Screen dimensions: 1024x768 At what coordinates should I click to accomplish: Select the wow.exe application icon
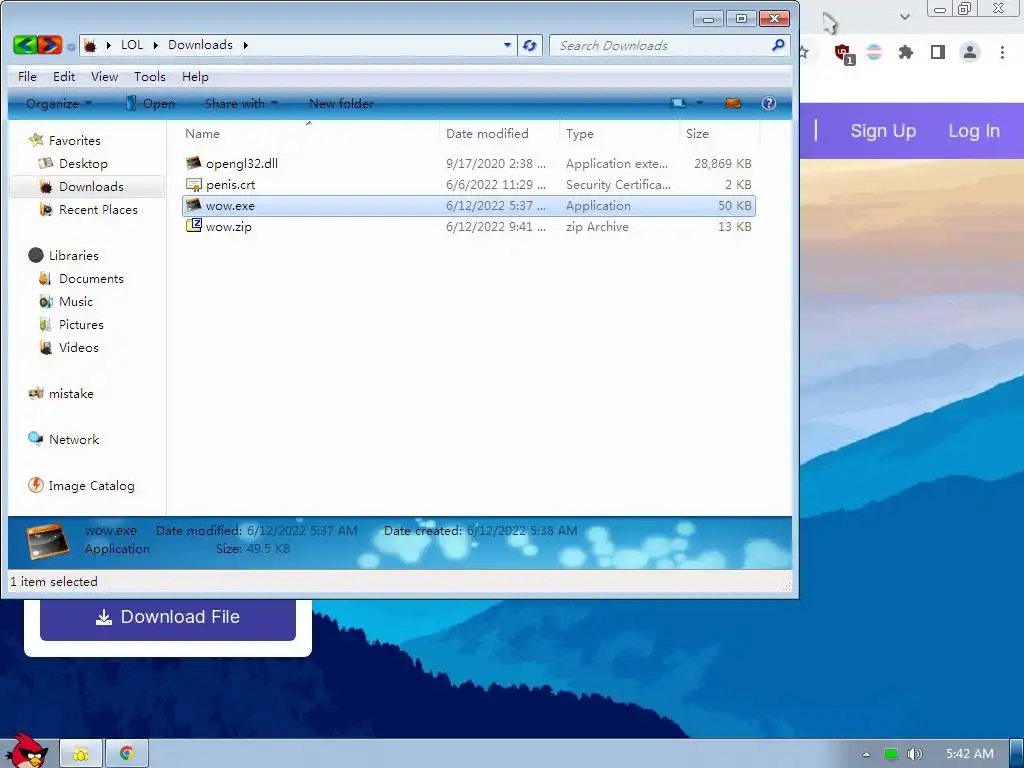[193, 206]
